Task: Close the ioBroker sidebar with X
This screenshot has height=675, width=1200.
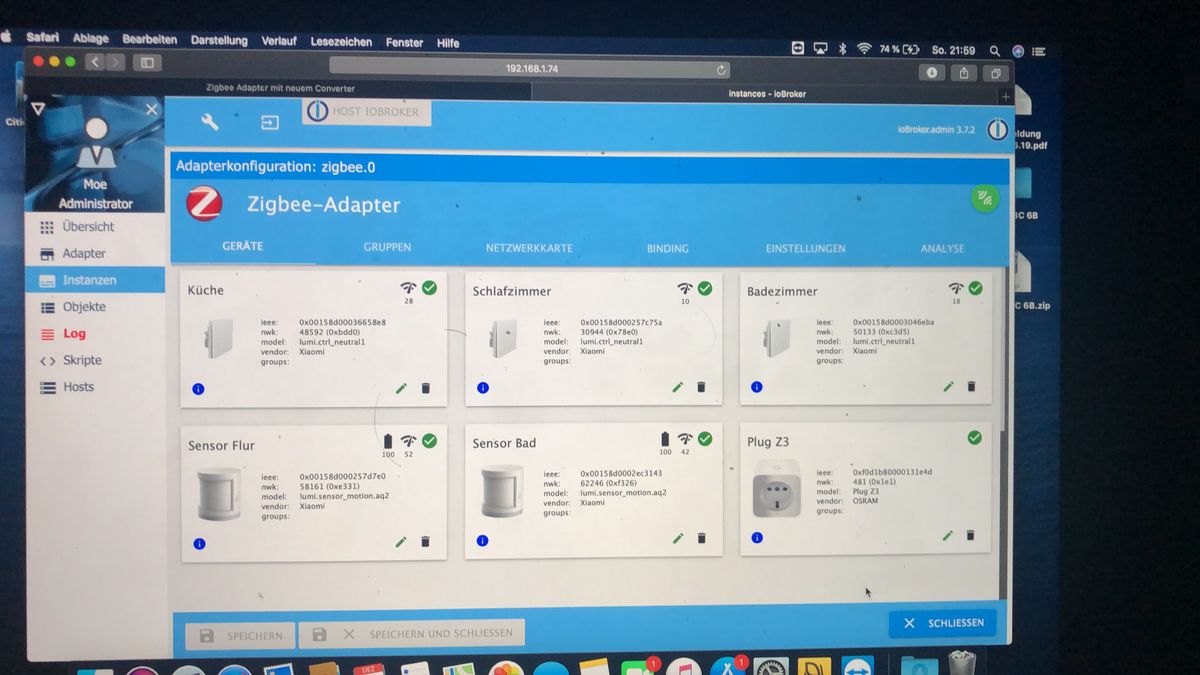Action: pos(151,109)
